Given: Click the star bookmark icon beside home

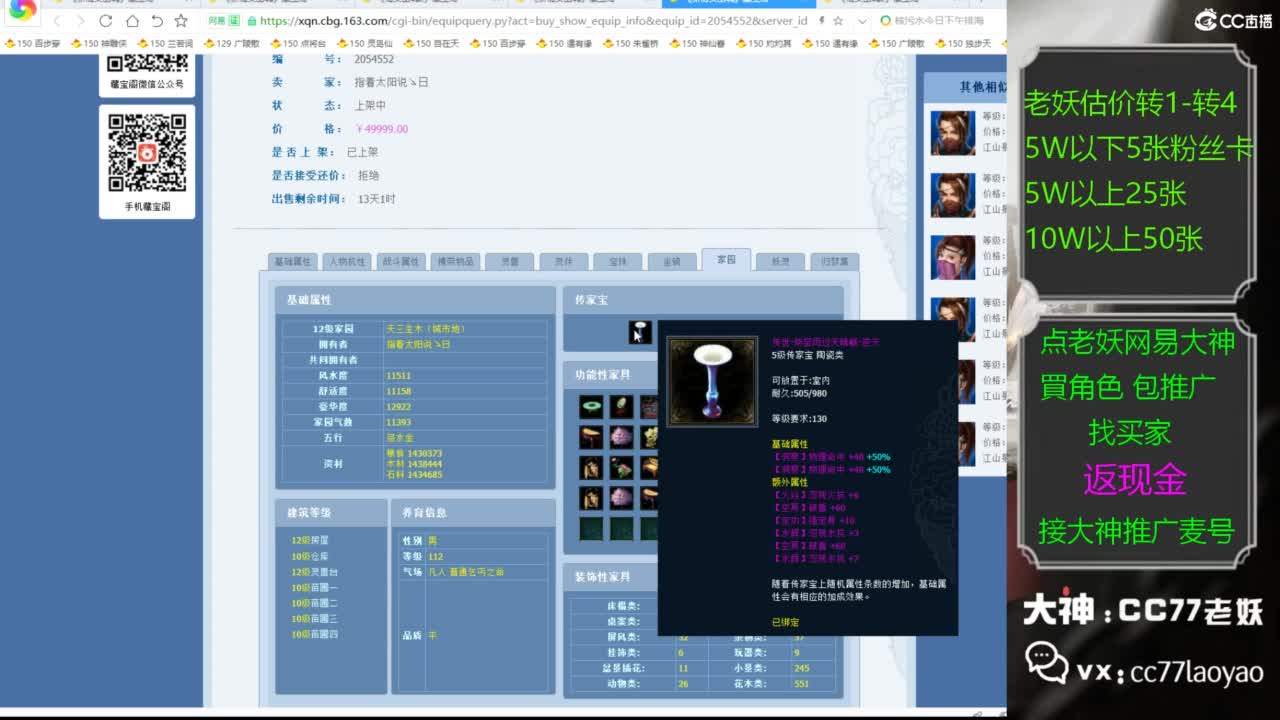Looking at the screenshot, I should [181, 20].
